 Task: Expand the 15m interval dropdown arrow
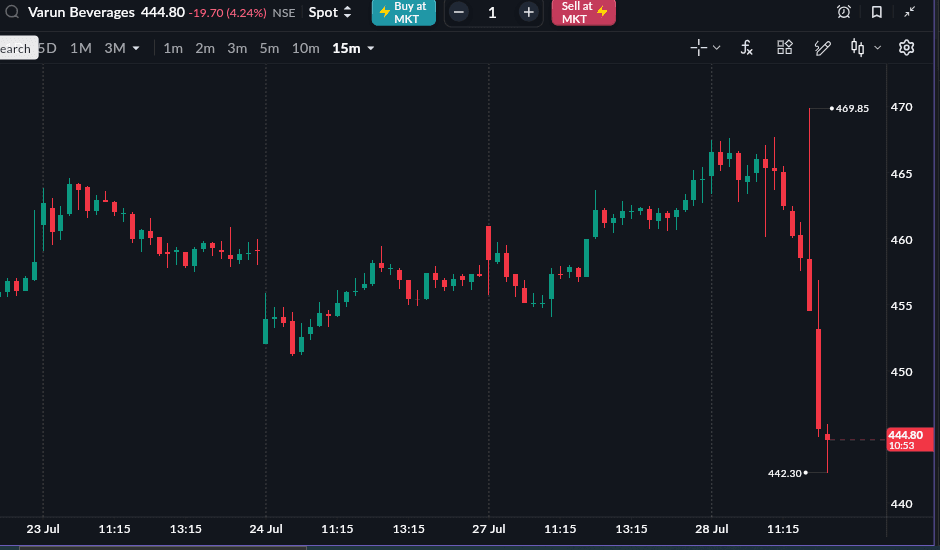pos(370,48)
